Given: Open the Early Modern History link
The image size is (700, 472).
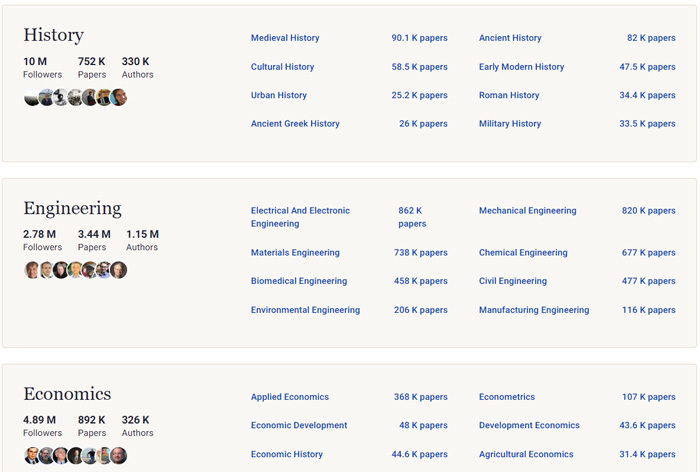Looking at the screenshot, I should (x=521, y=67).
